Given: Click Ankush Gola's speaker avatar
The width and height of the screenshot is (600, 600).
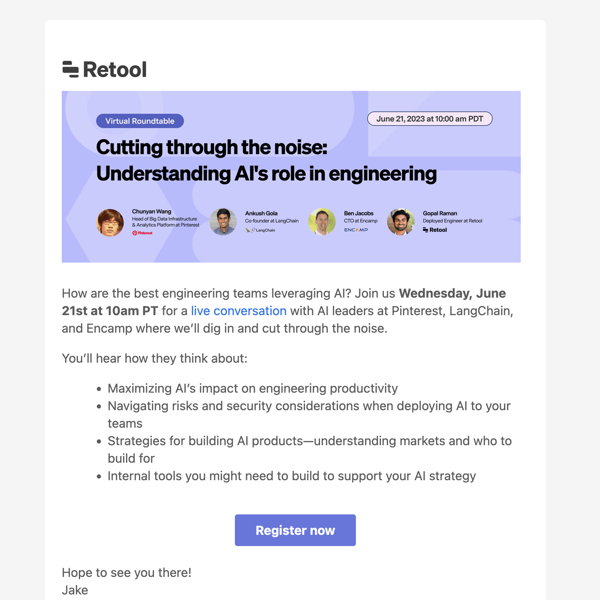Looking at the screenshot, I should [224, 222].
